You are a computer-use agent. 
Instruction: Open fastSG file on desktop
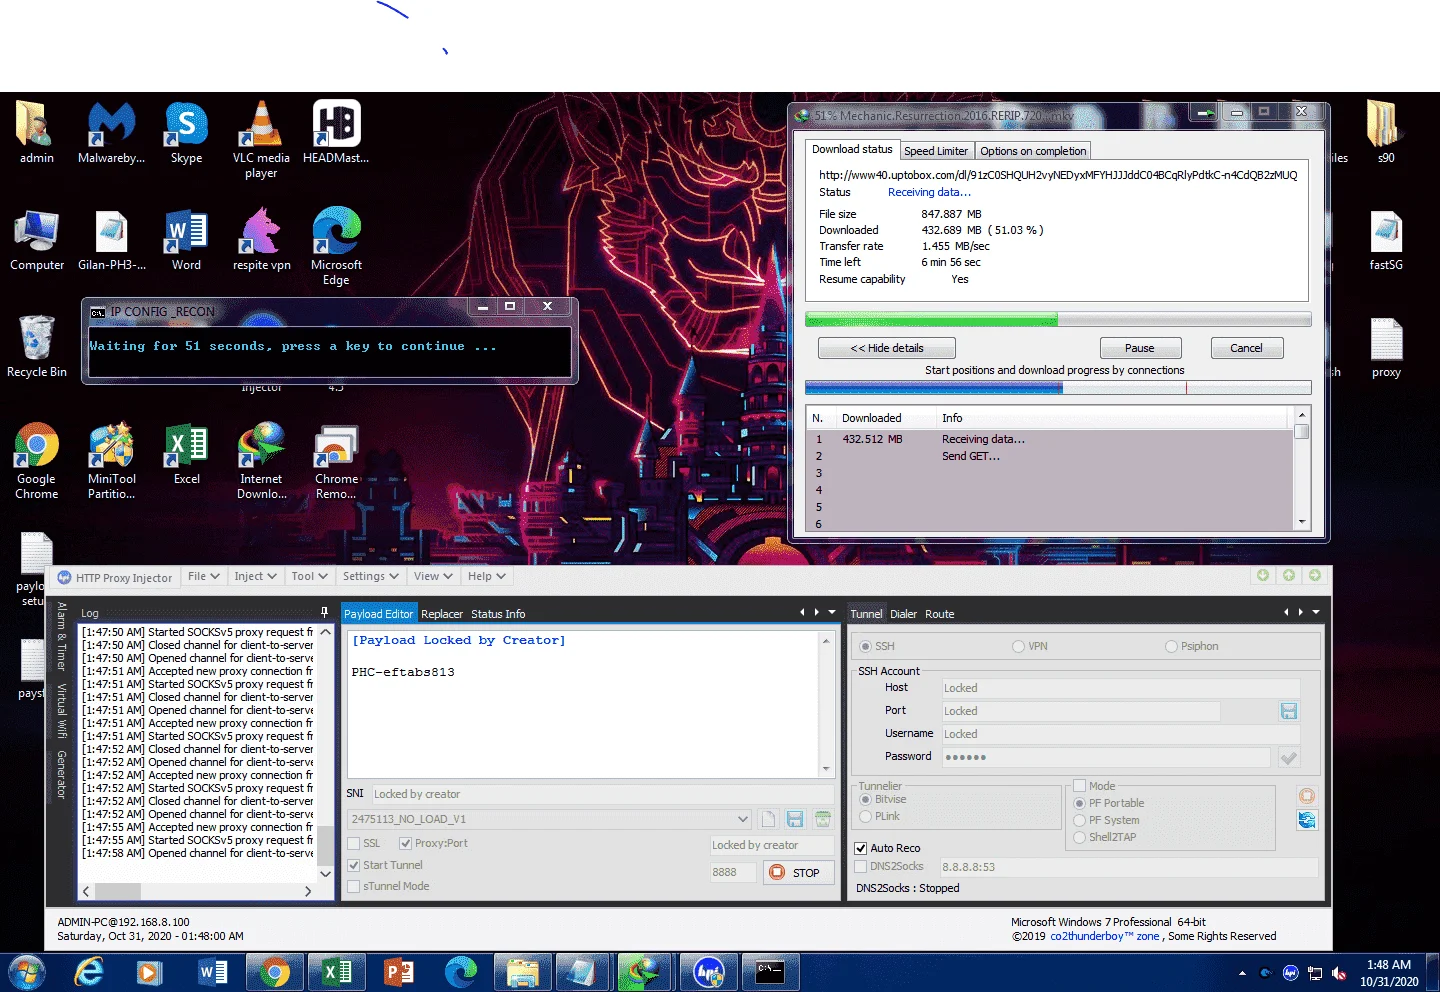[1386, 240]
